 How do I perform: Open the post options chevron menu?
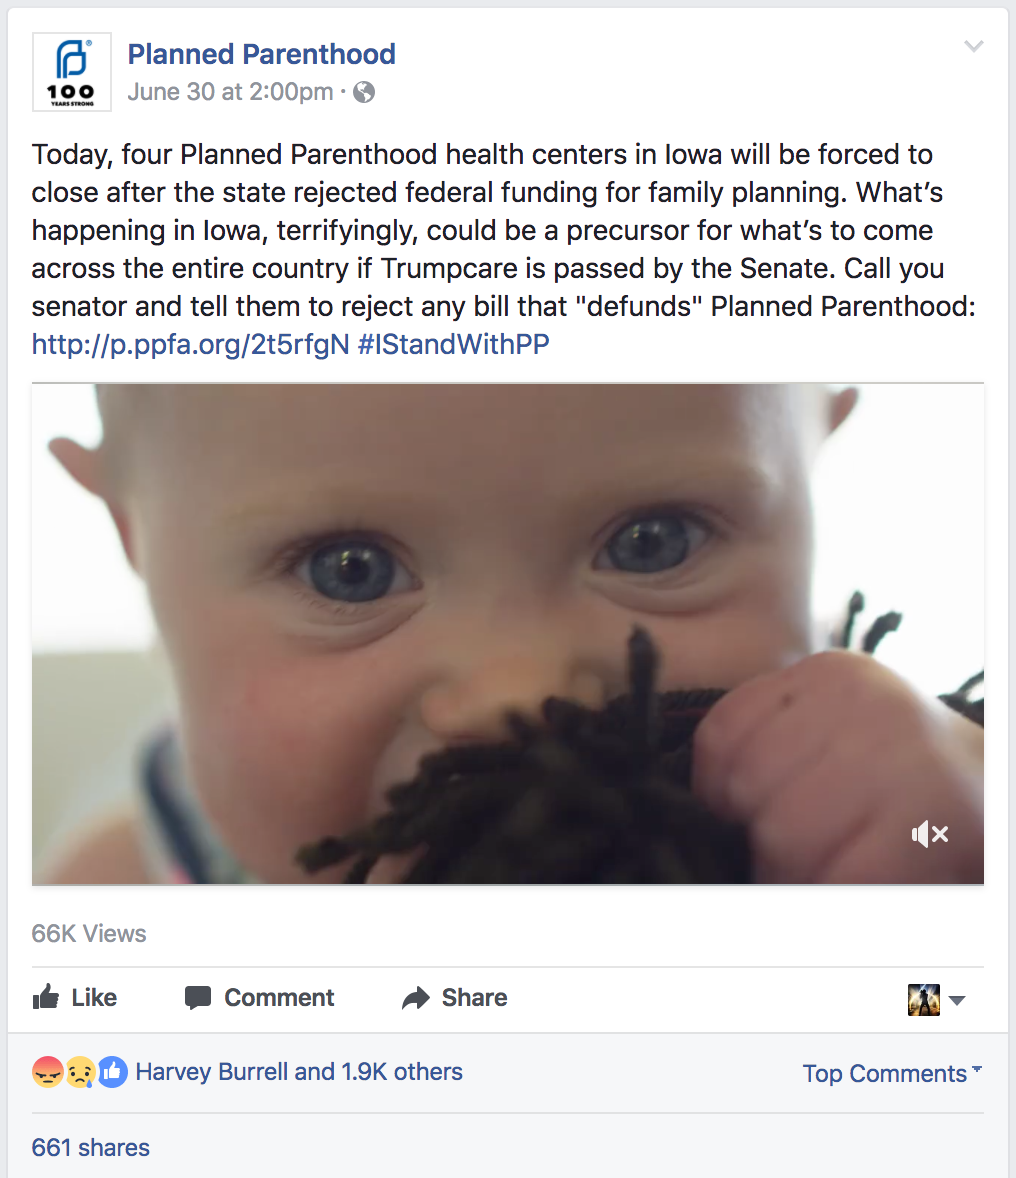(974, 47)
